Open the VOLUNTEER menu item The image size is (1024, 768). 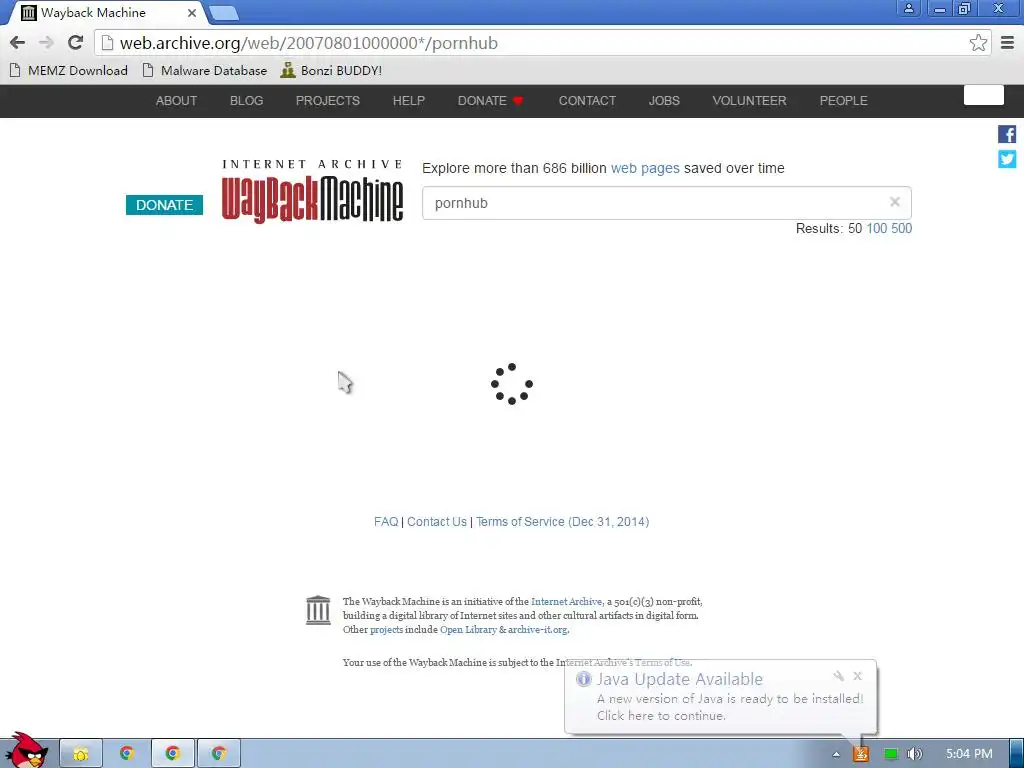pos(749,101)
